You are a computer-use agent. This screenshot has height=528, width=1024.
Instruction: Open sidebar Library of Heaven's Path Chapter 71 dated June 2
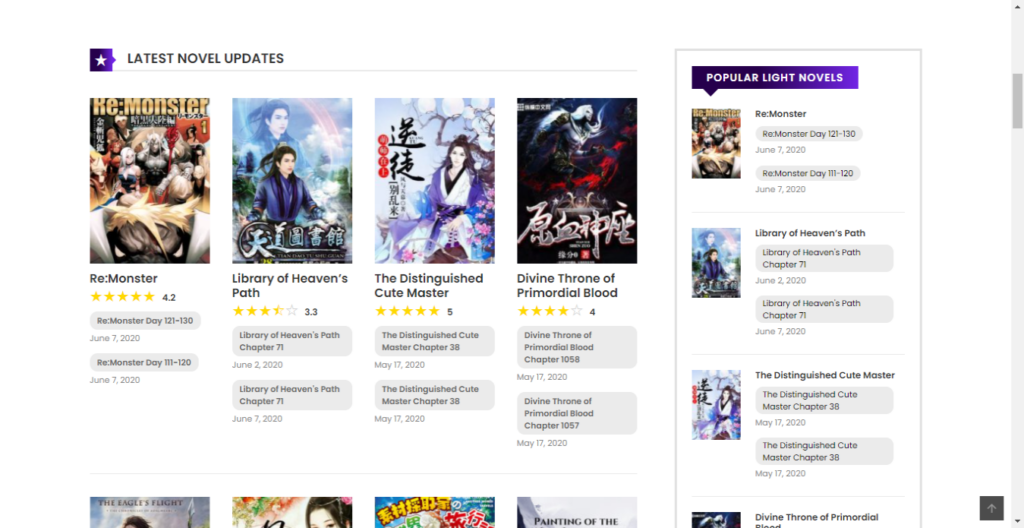(x=824, y=258)
